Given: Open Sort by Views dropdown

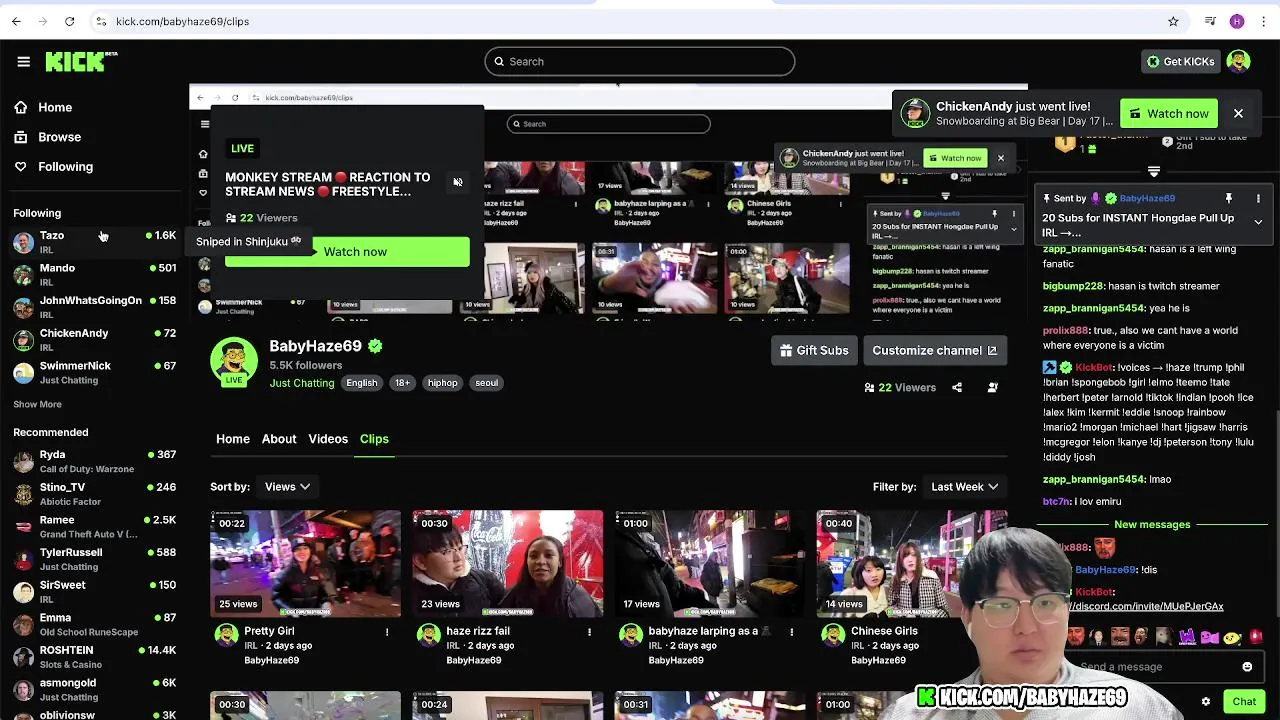Looking at the screenshot, I should coord(287,487).
